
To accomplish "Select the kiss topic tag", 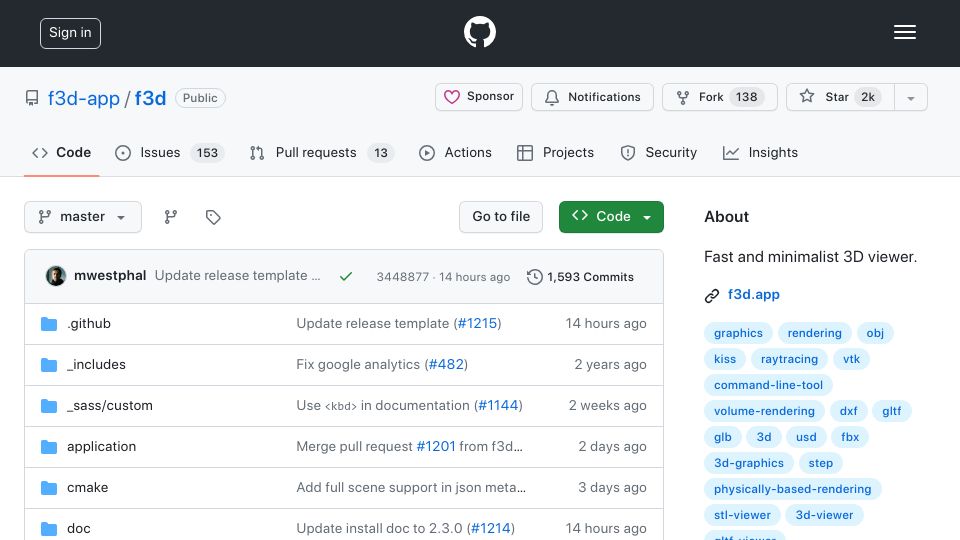I will (725, 359).
